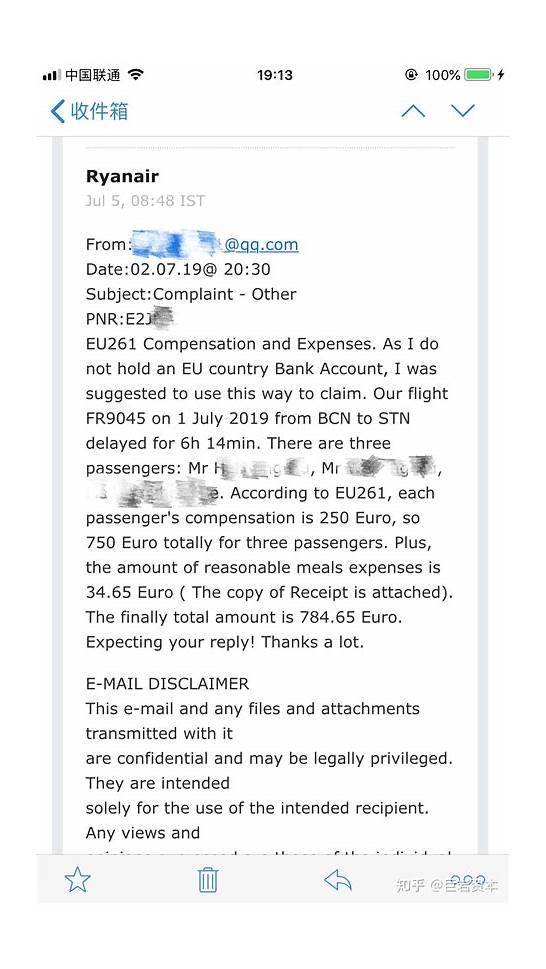
Task: Tap the Ryanair sender name
Action: coord(122,176)
